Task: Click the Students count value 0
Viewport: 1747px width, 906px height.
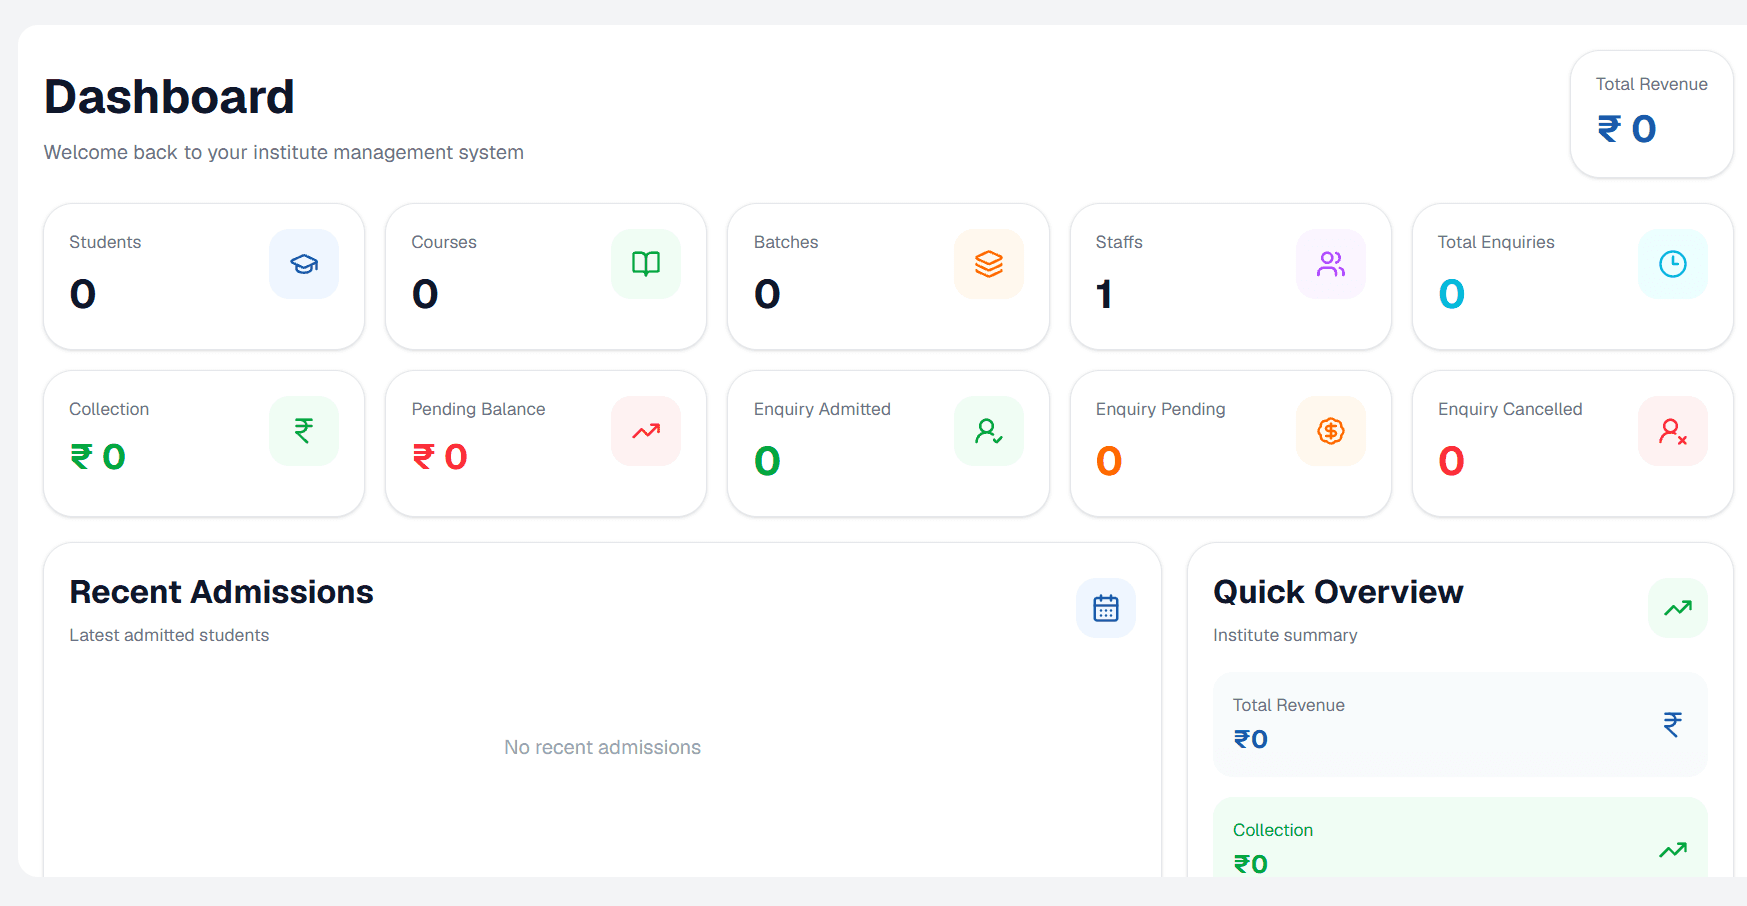Action: [x=83, y=294]
